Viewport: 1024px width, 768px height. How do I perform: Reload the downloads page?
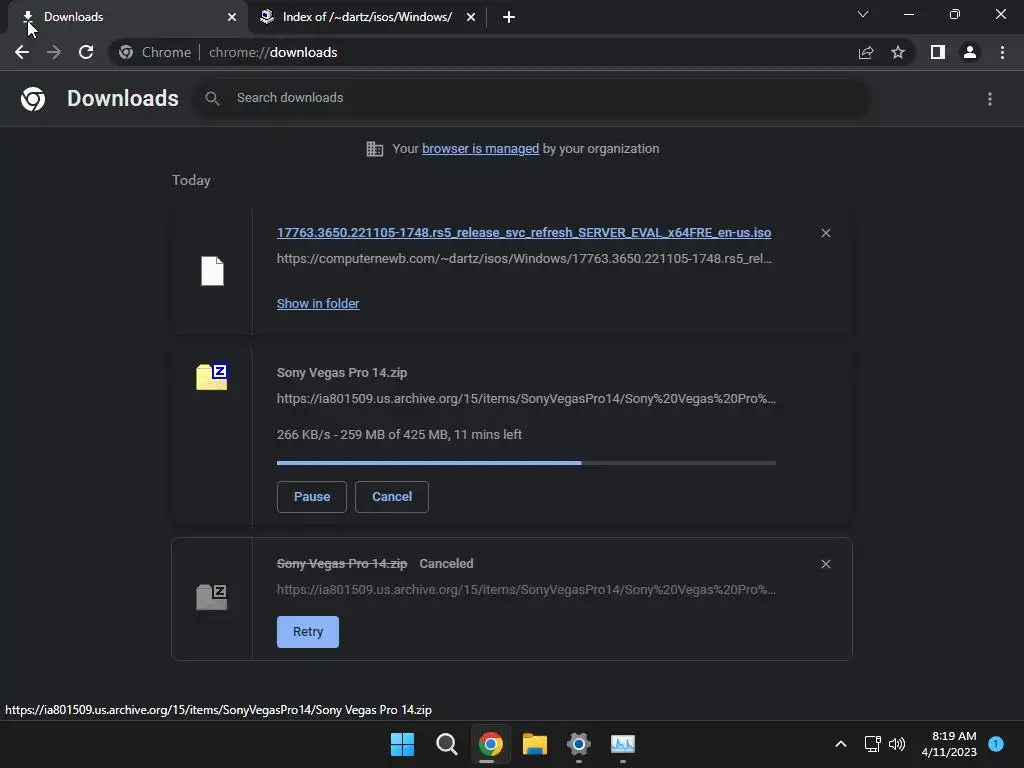click(x=86, y=52)
